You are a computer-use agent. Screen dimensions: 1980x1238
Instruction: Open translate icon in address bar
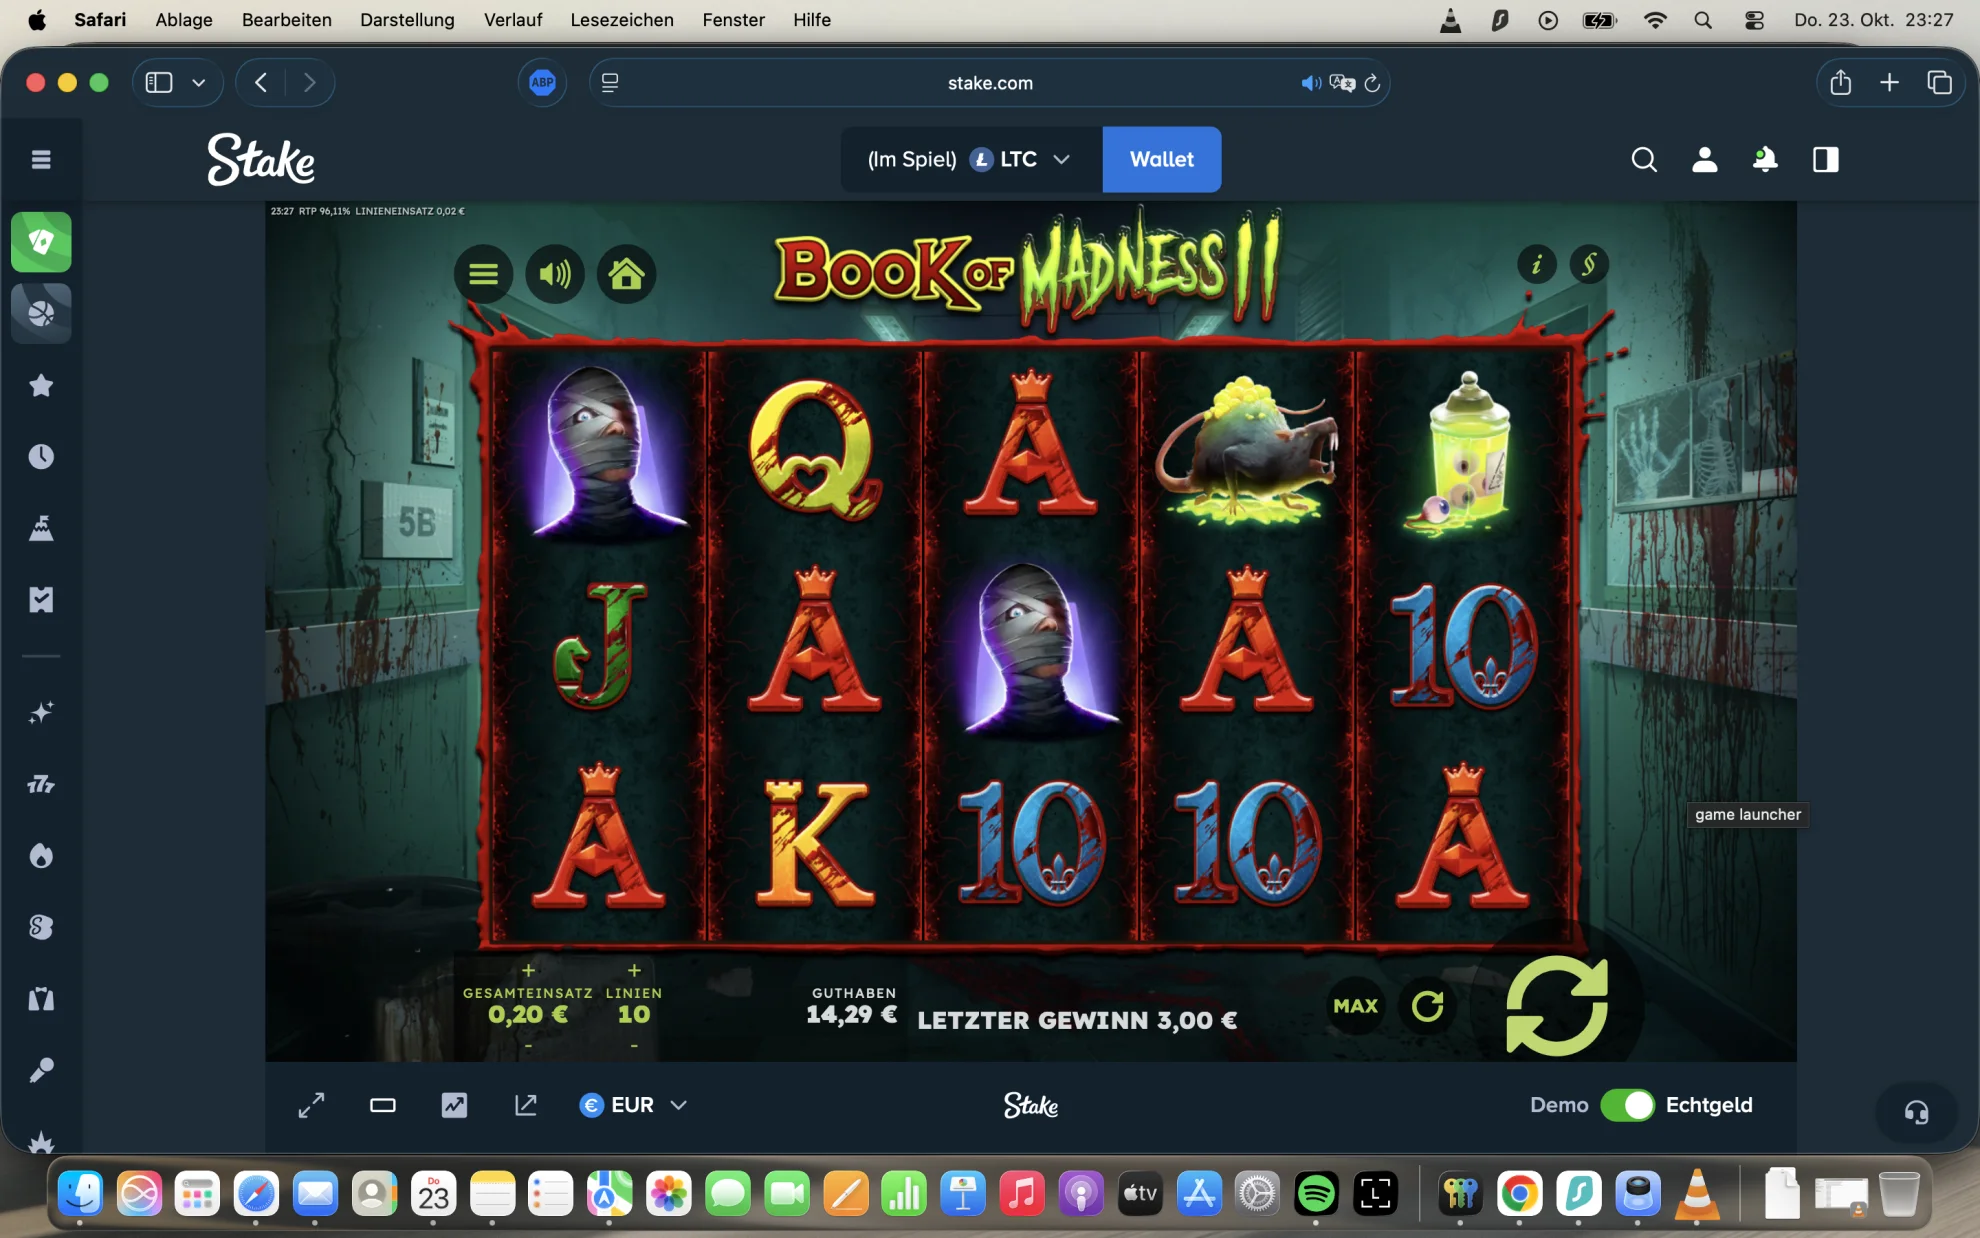point(1342,83)
